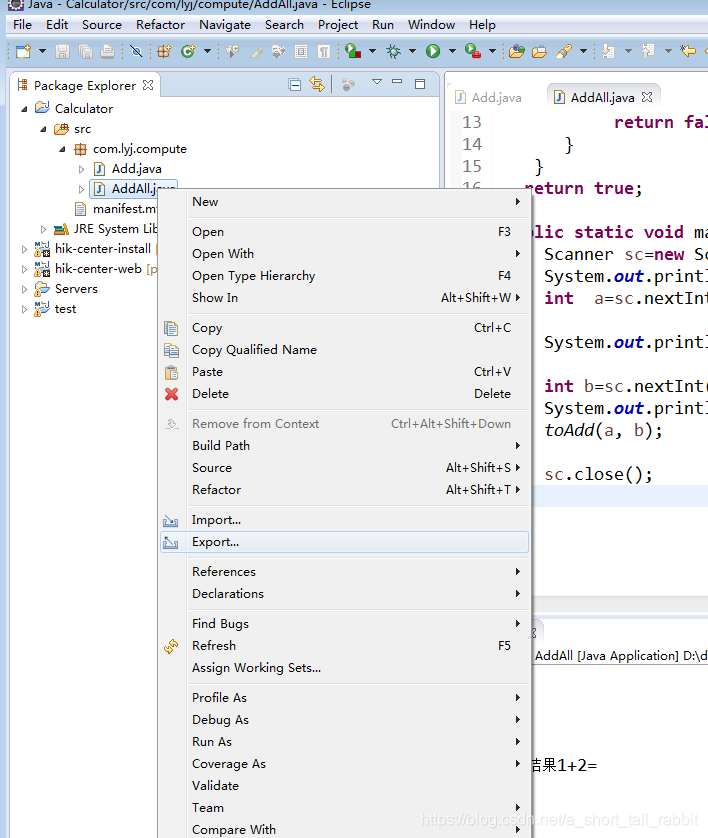Open the Debug dropdown arrow
The height and width of the screenshot is (838, 708).
click(413, 51)
